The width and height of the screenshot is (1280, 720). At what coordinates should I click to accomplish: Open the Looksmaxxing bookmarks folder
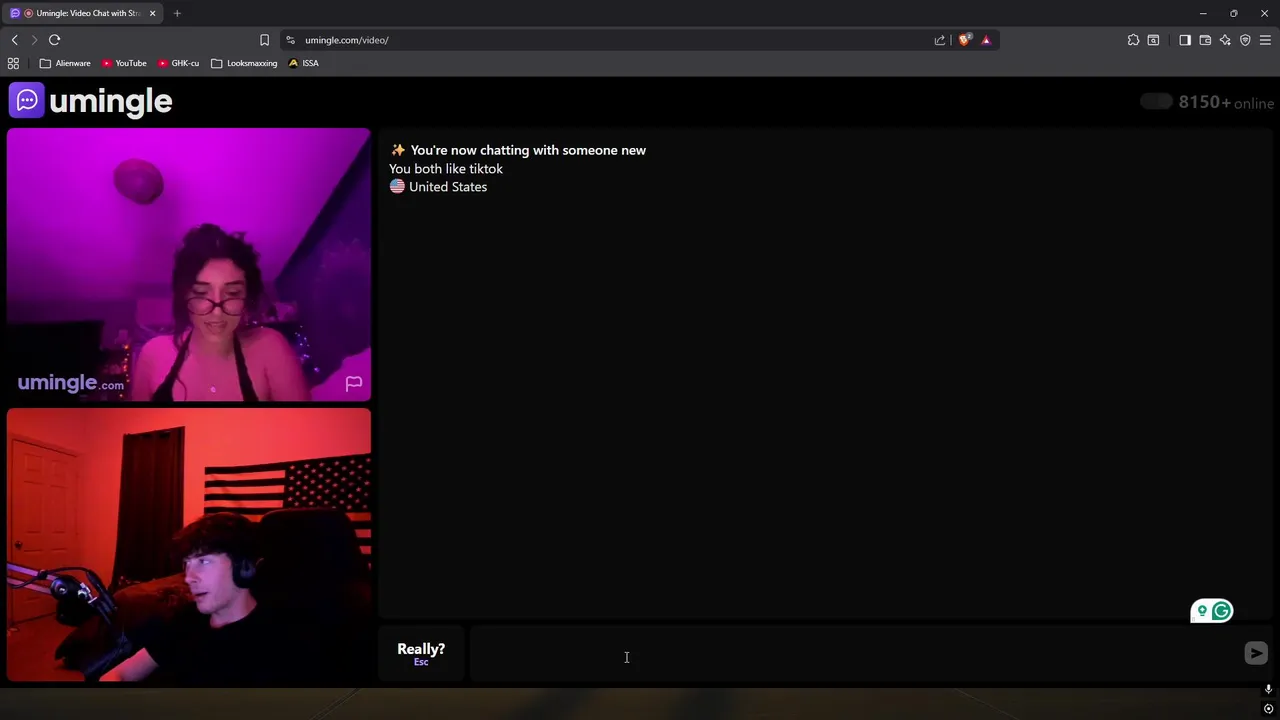click(244, 63)
